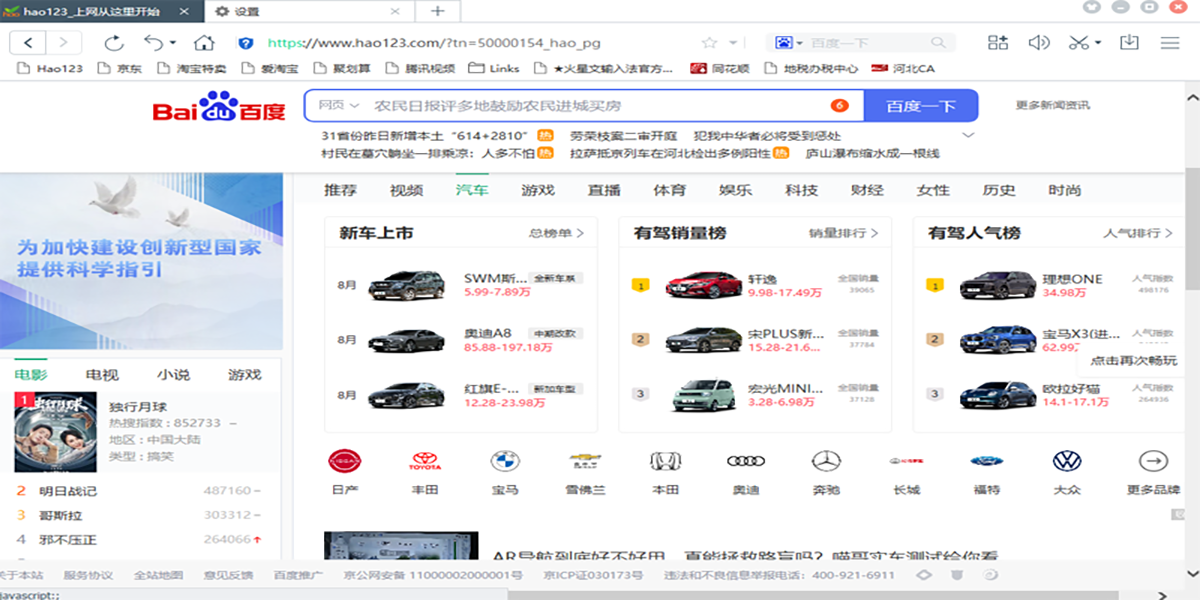Select the 科技 category tab
1200x600 pixels.
[x=801, y=190]
